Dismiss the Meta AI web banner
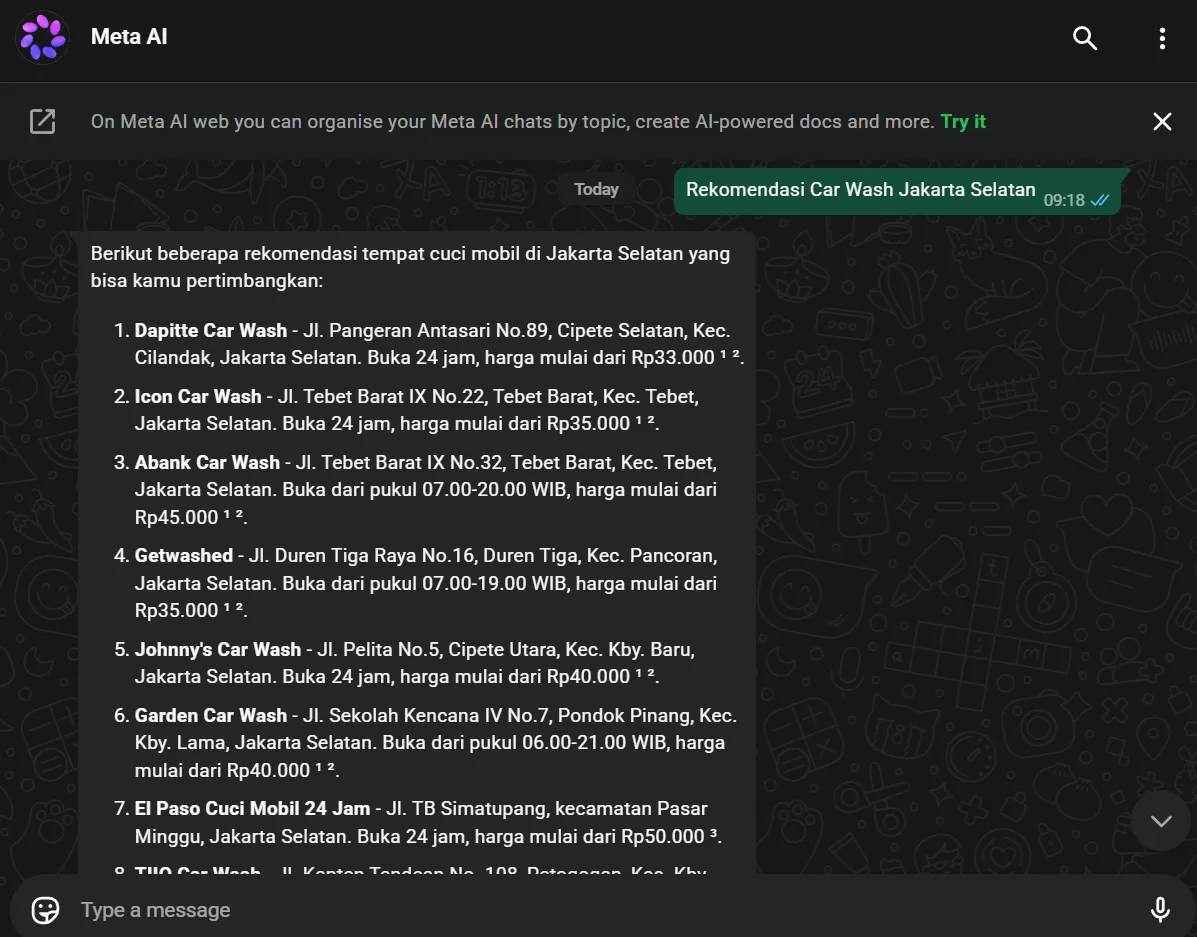1197x937 pixels. [x=1162, y=121]
